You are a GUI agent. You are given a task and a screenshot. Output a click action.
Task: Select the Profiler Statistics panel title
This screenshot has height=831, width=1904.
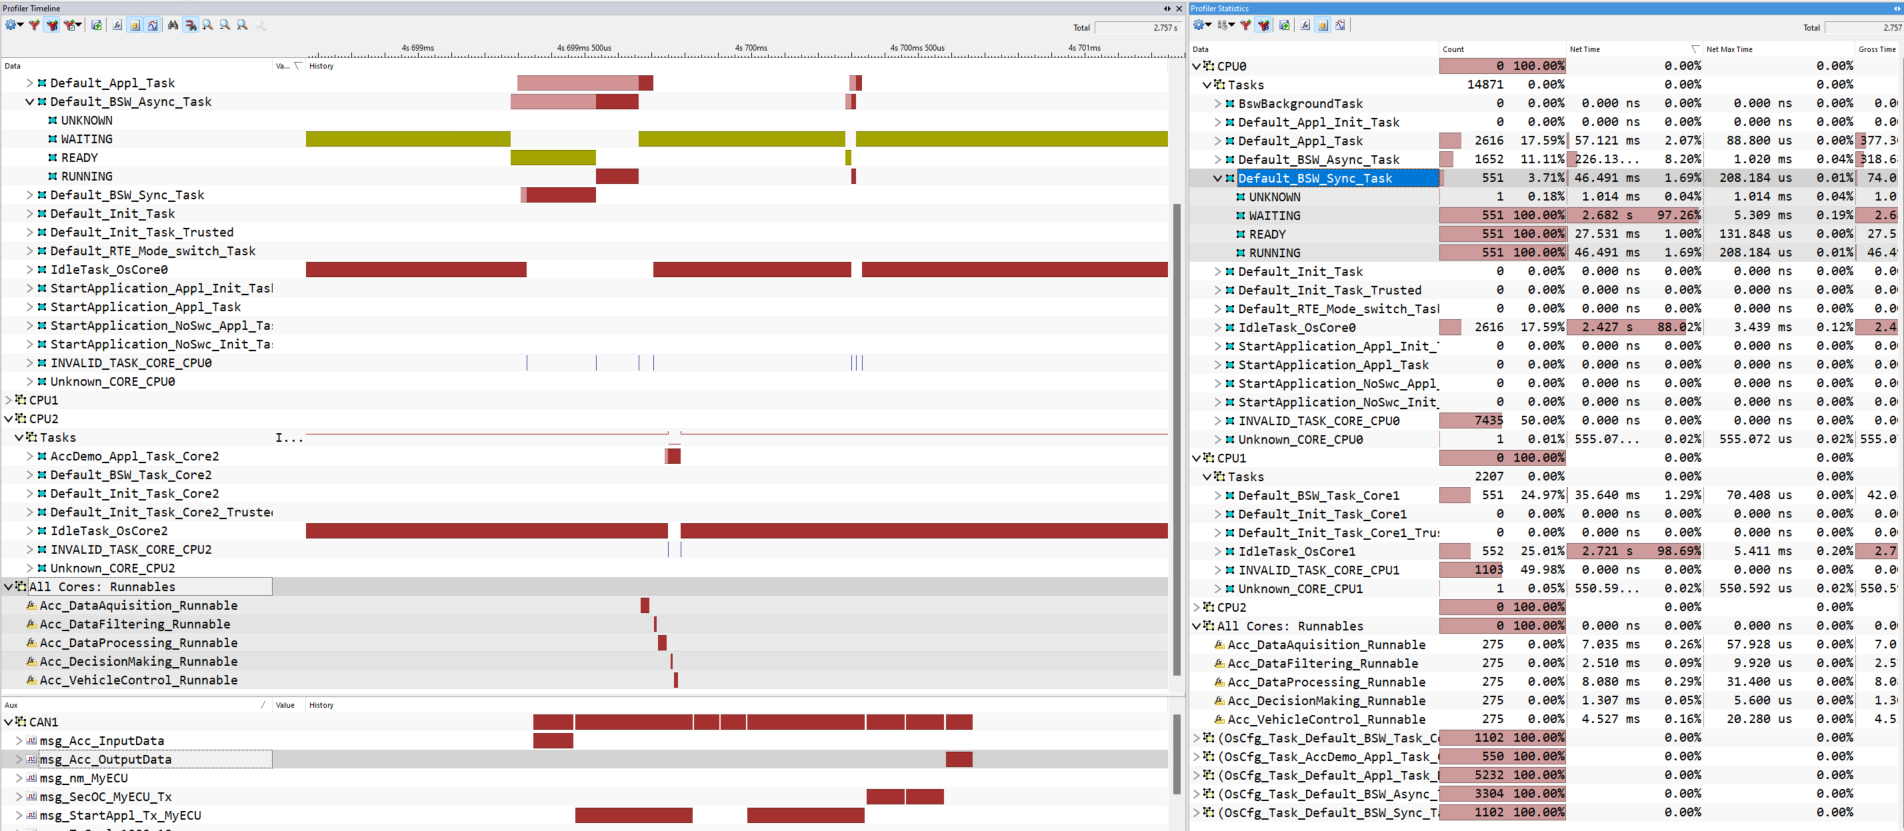[x=1219, y=8]
